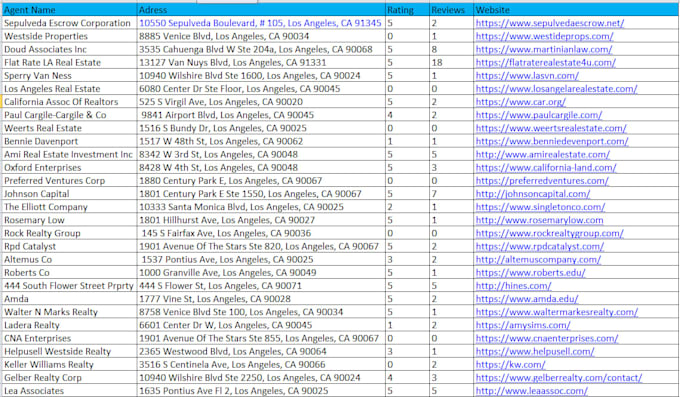Select the California Assoc Of Realtors cell
This screenshot has width=680, height=397.
coord(69,102)
